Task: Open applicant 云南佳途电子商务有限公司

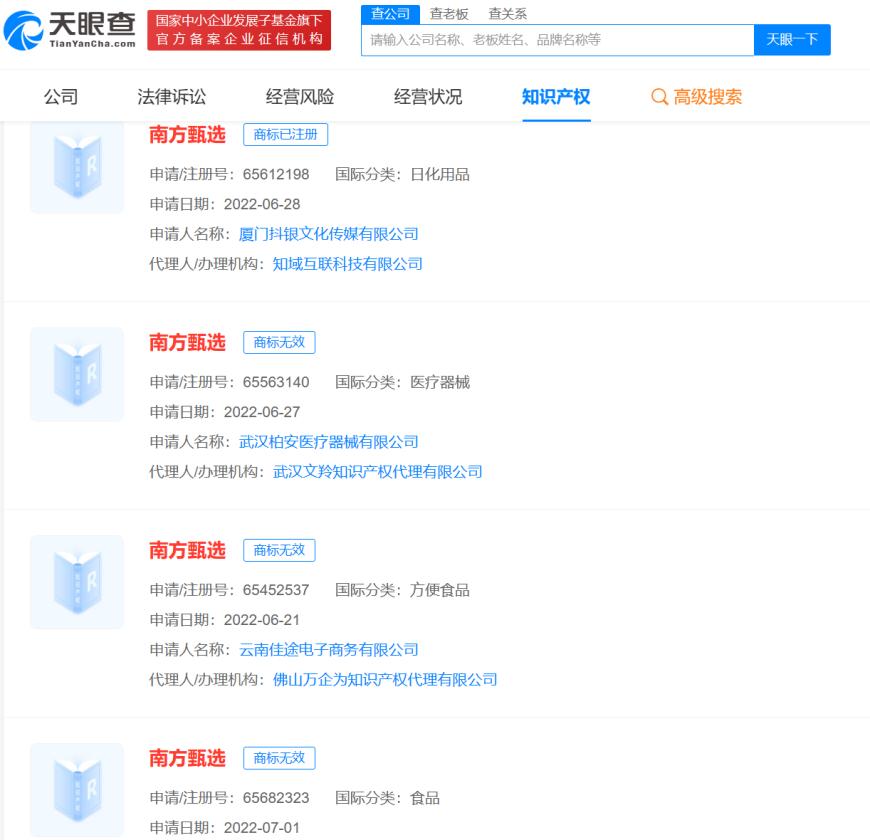Action: tap(328, 650)
